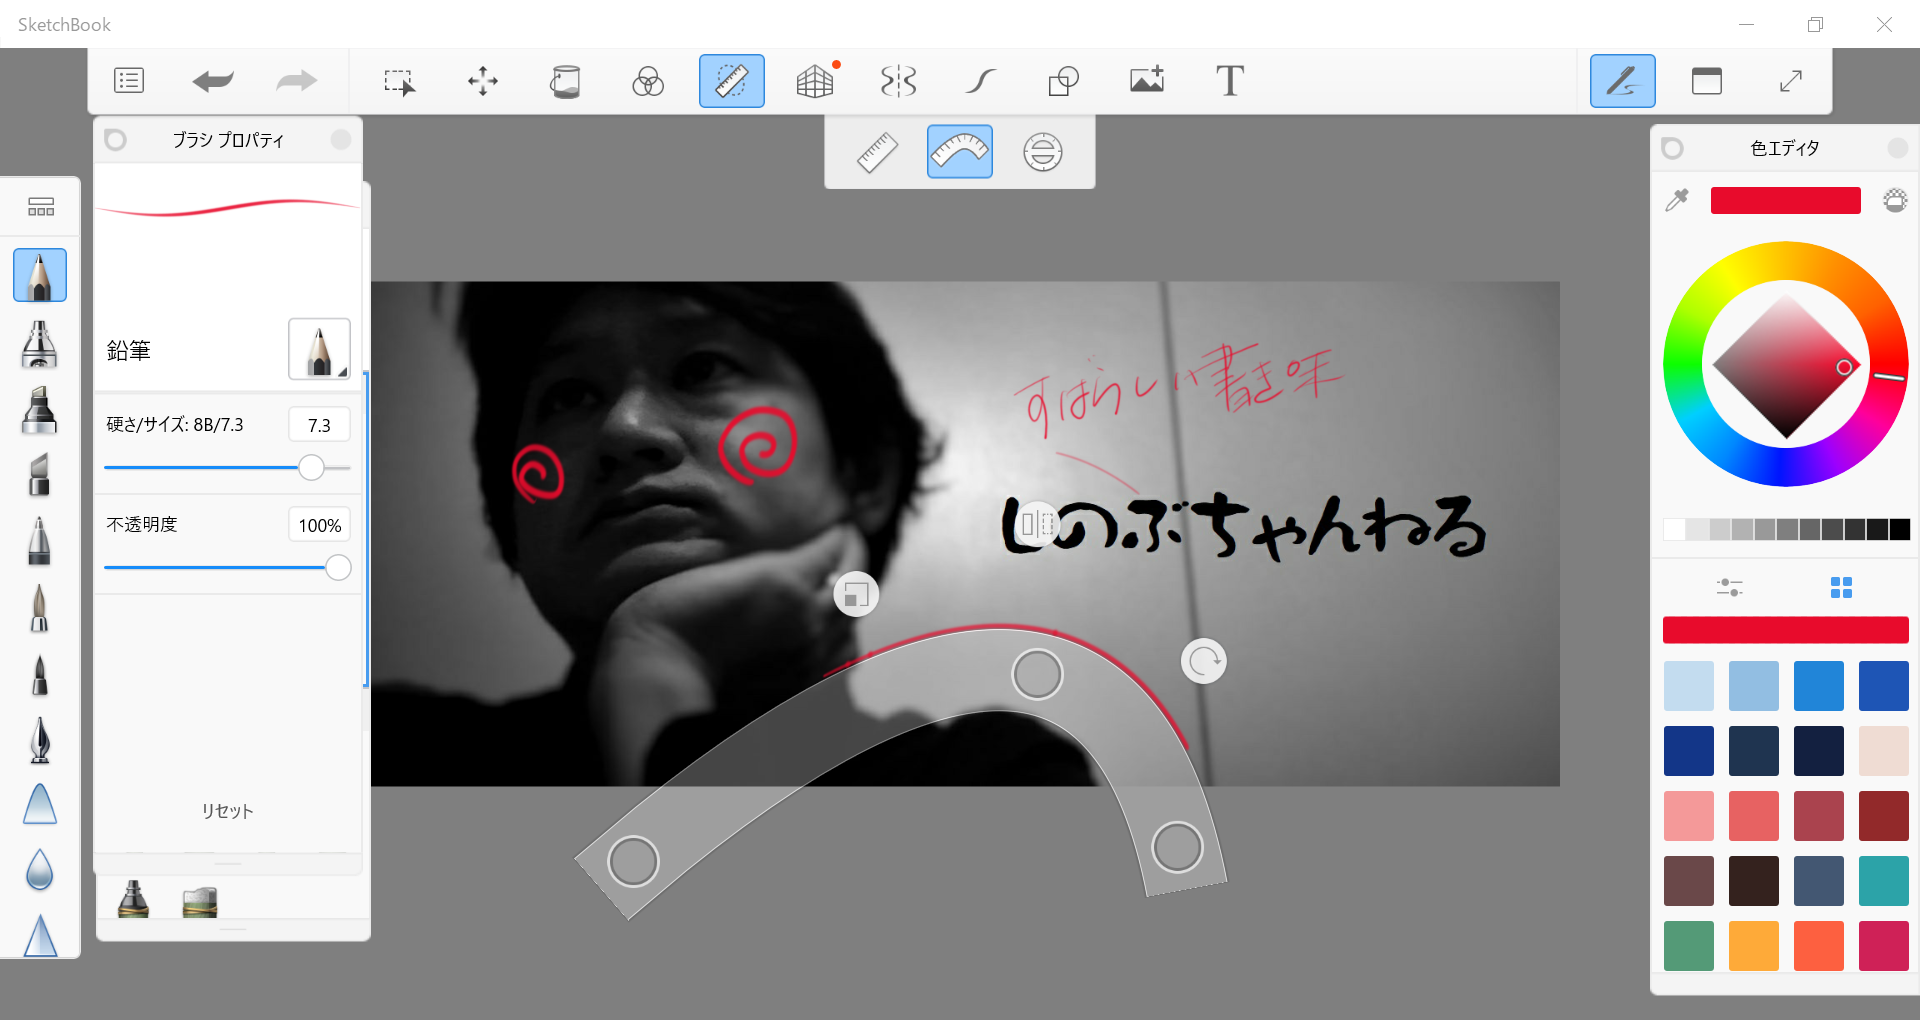
Task: Select the chisel-tip marker brush
Action: [x=39, y=475]
